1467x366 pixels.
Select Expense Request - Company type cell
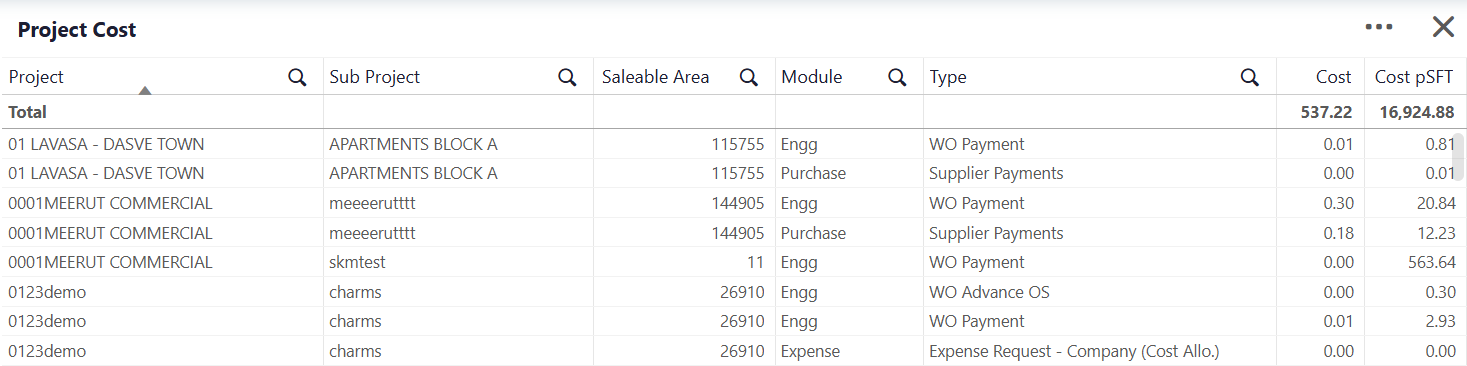[1074, 351]
